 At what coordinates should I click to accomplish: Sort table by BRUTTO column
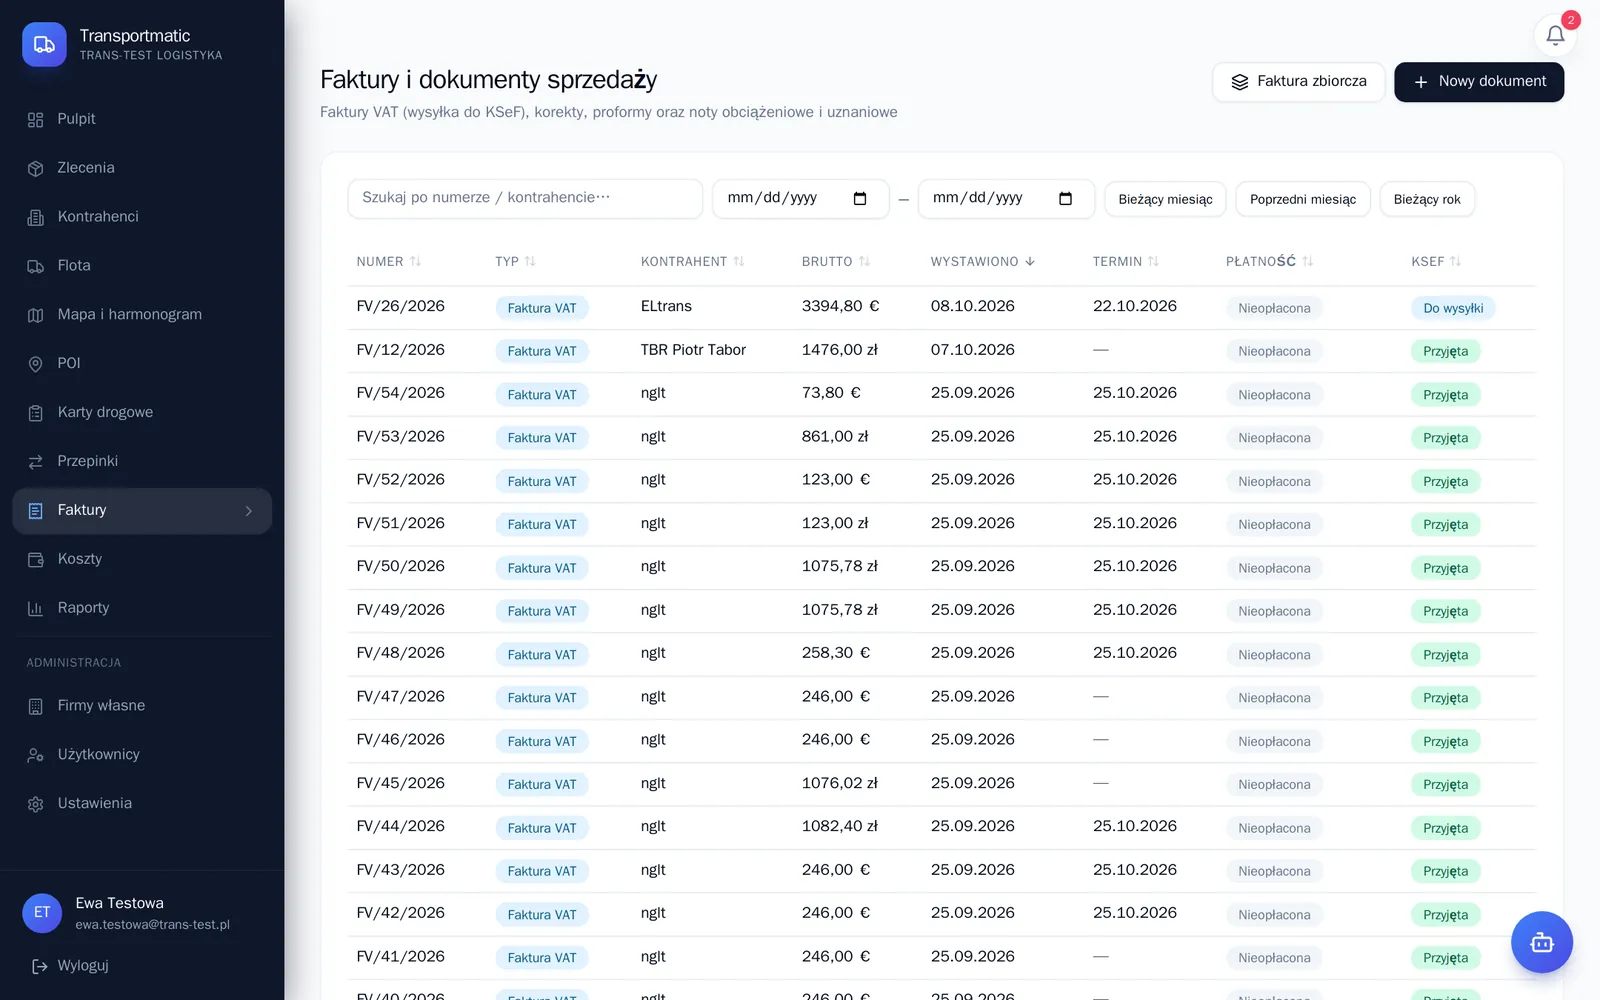tap(835, 261)
